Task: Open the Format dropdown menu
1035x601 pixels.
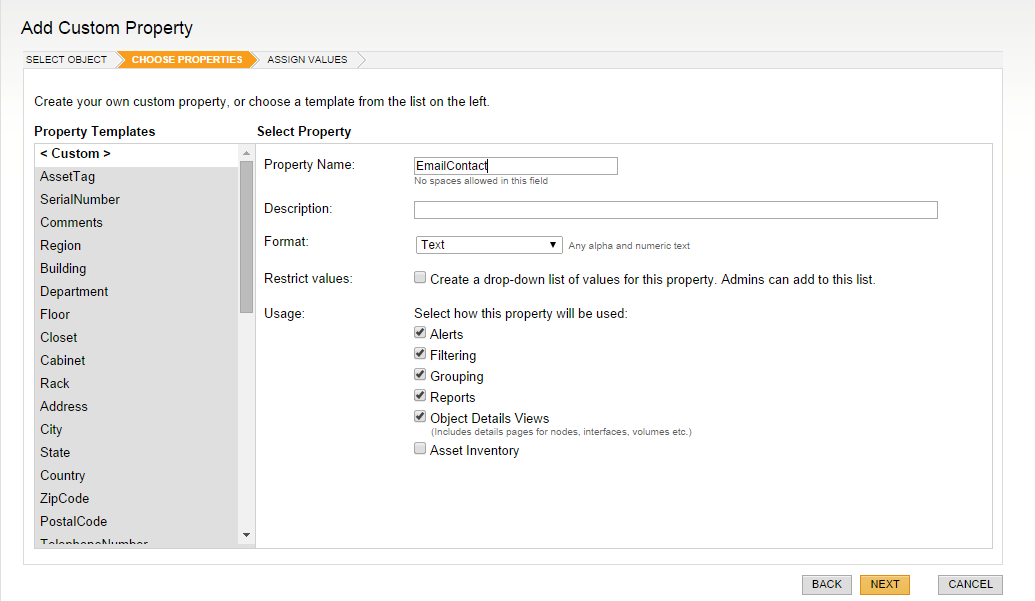Action: tap(553, 244)
